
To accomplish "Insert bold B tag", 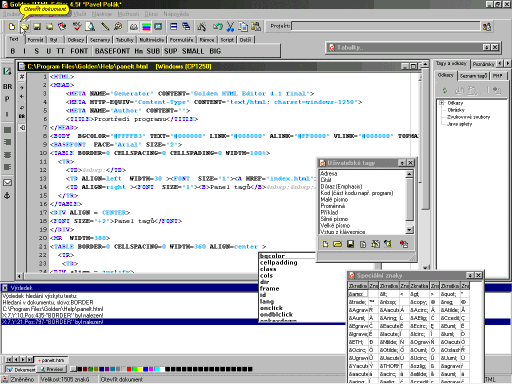I will [13, 51].
